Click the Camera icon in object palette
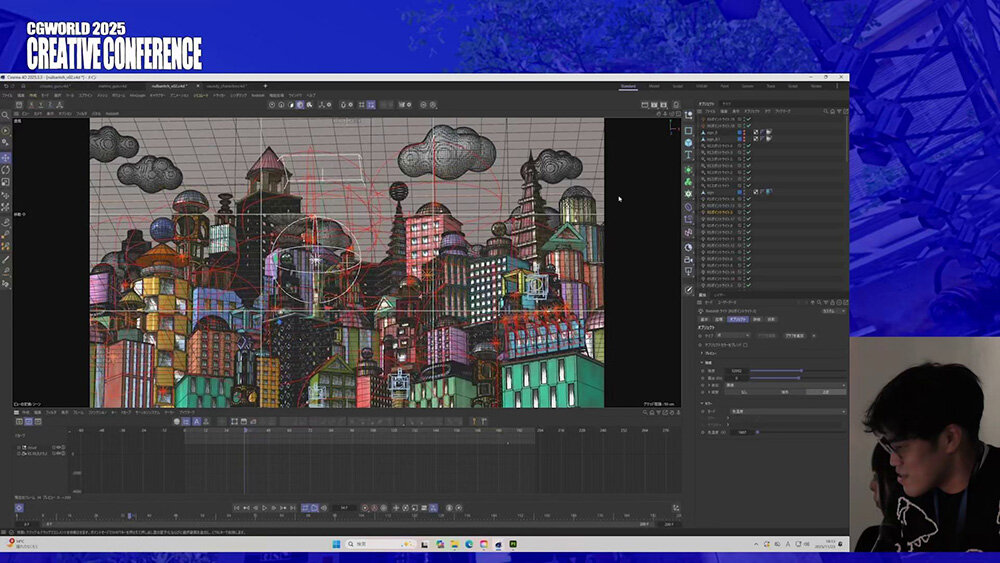This screenshot has width=1000, height=563. coord(689,259)
